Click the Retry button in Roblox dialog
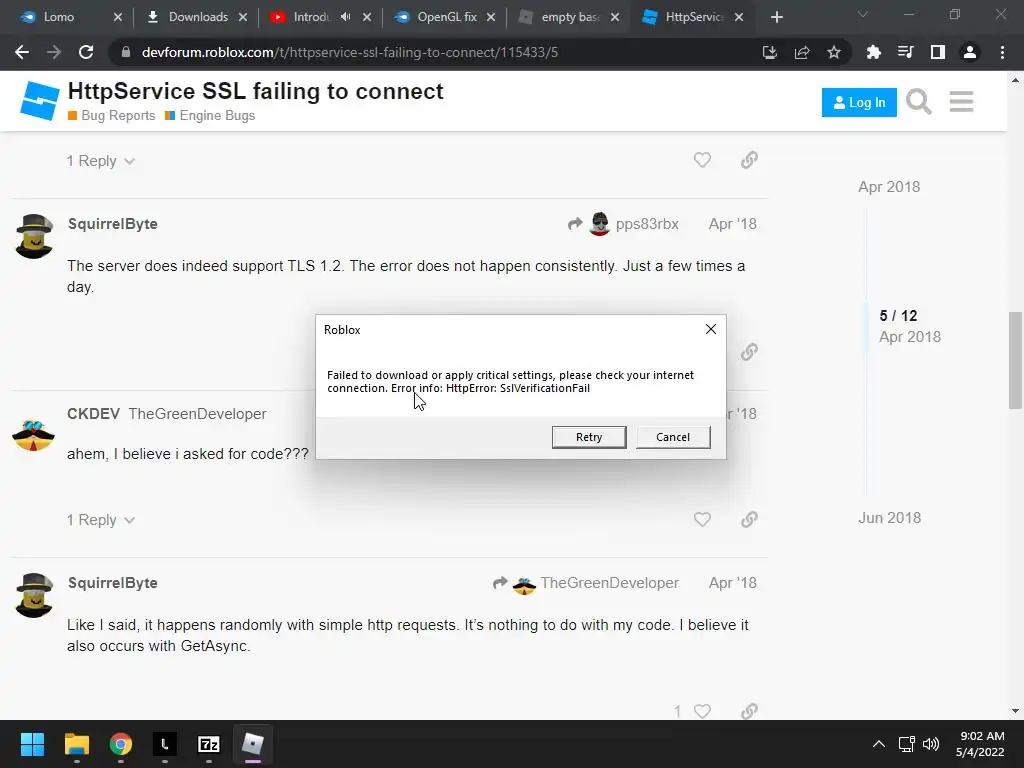The image size is (1024, 768). coord(588,437)
